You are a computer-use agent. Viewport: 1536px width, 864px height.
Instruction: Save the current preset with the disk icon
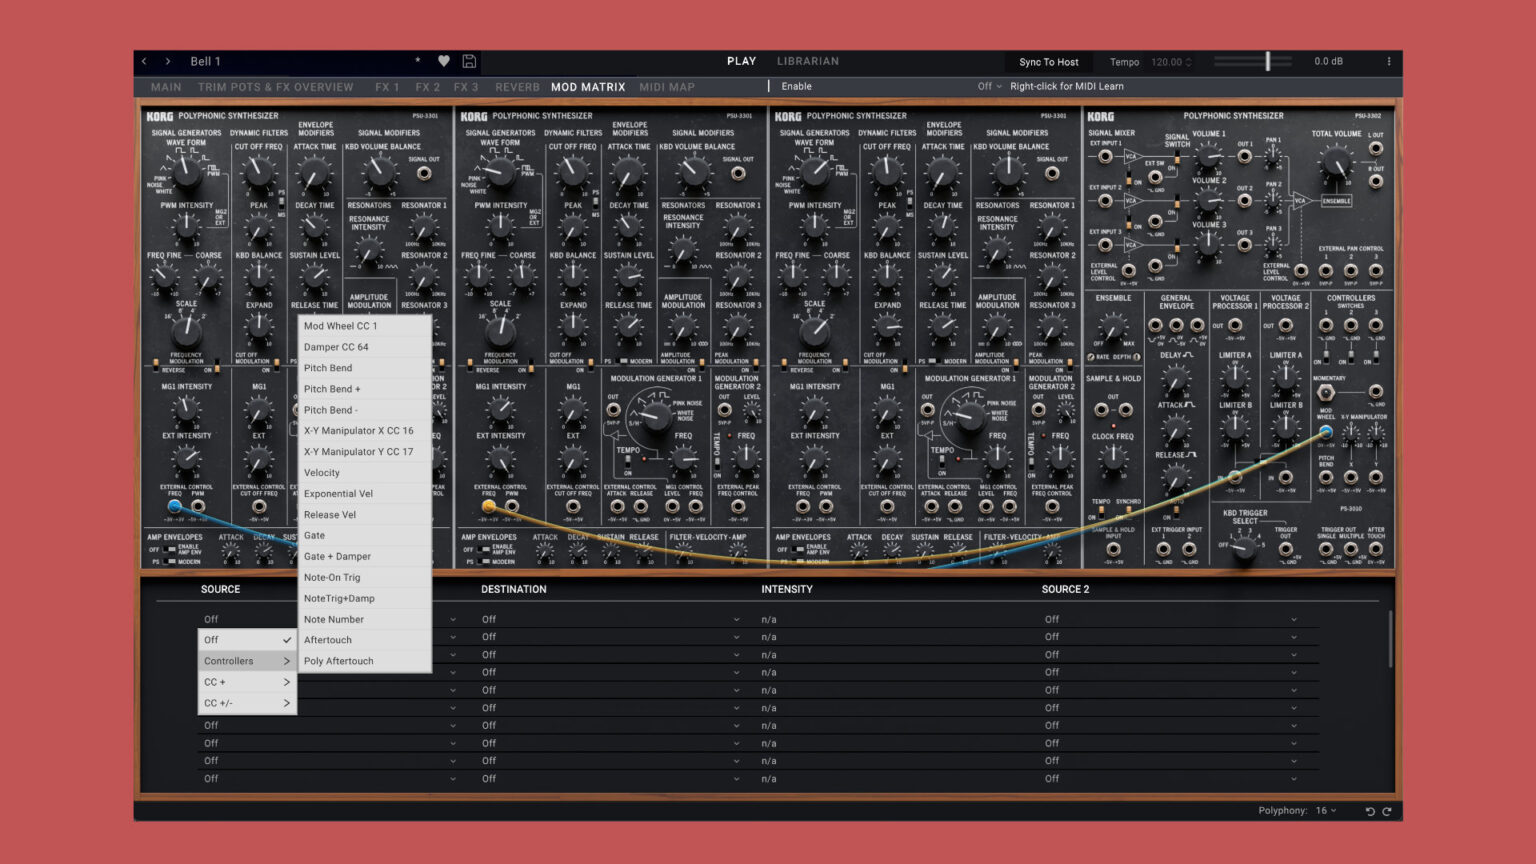click(469, 61)
